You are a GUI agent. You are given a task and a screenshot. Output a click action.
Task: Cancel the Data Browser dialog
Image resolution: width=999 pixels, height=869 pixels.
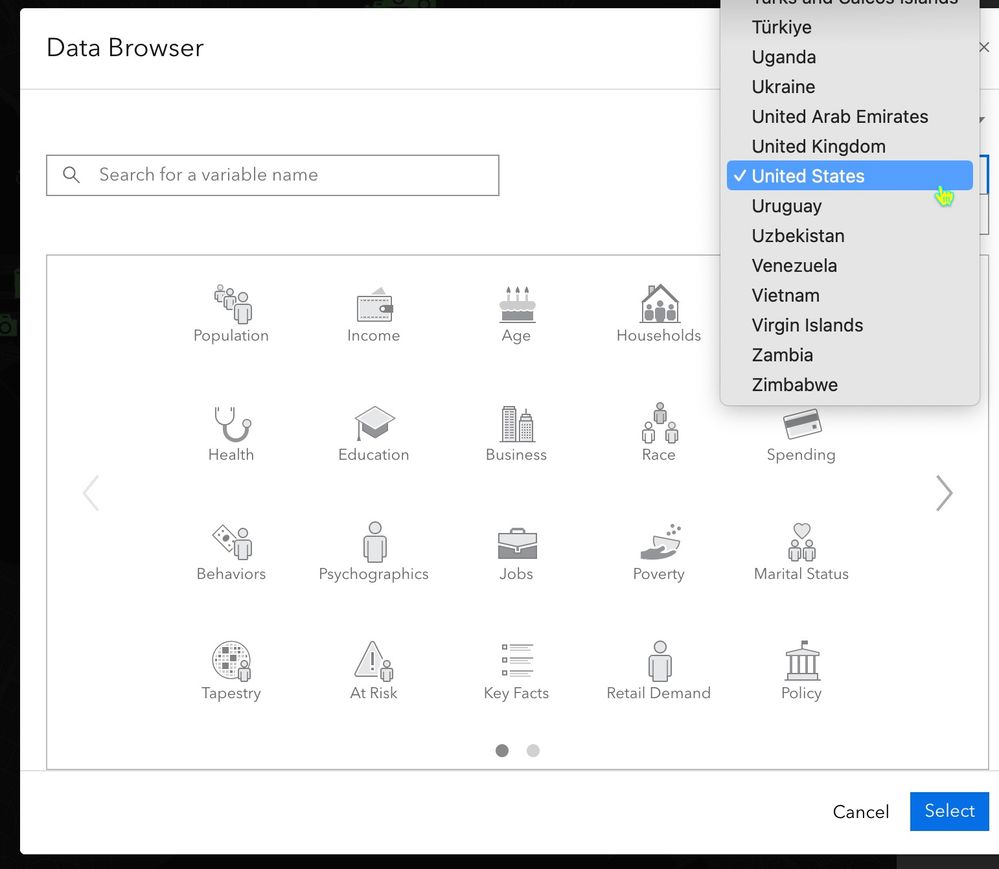(861, 812)
